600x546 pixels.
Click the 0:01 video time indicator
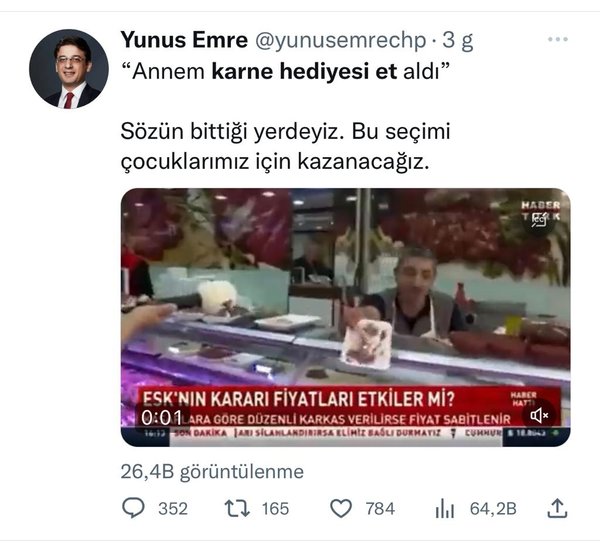point(161,418)
